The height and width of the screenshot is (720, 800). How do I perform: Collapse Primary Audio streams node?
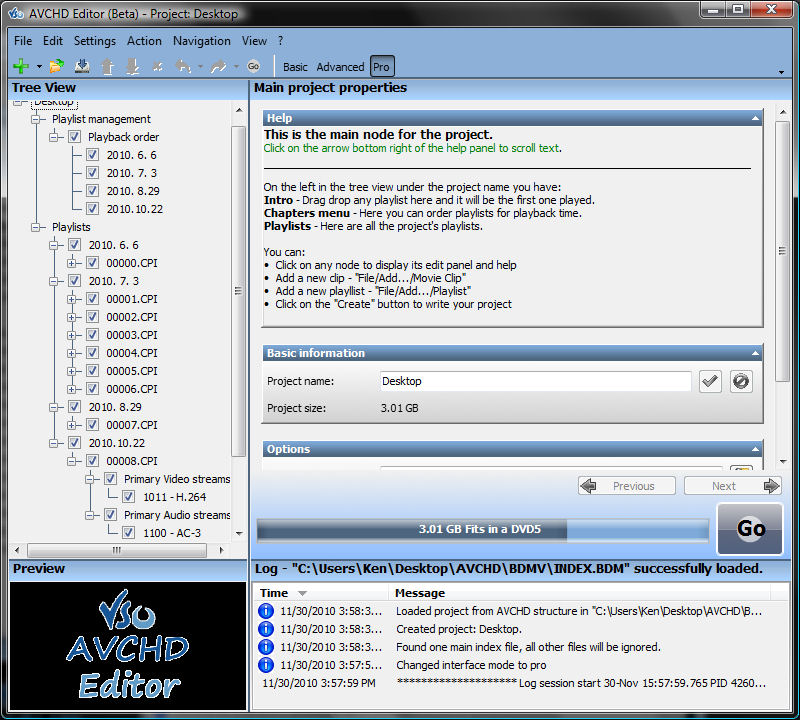(90, 515)
